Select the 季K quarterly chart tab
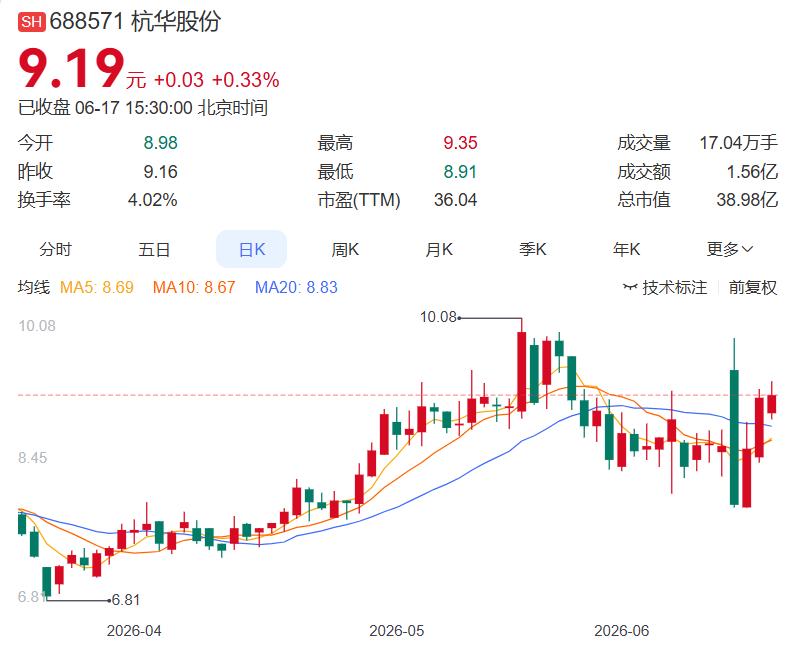The width and height of the screenshot is (791, 656). pos(533,249)
